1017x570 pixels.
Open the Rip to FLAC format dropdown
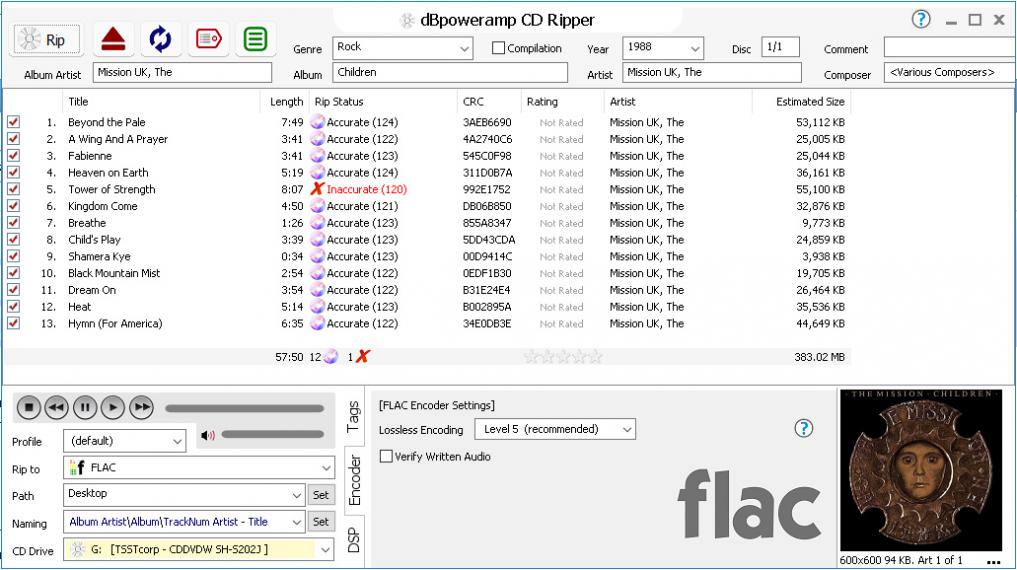tap(199, 467)
